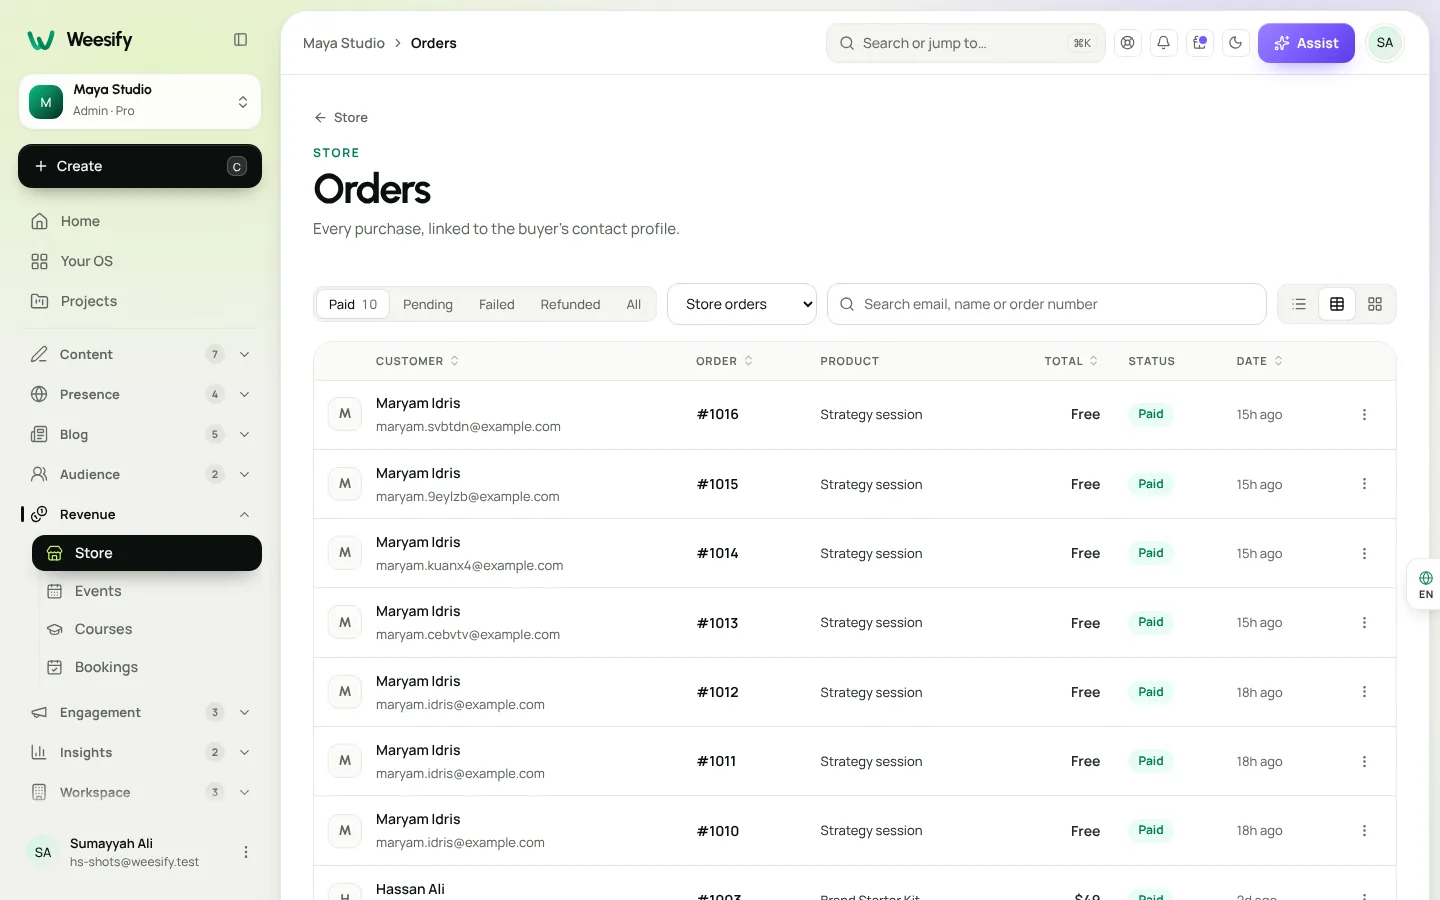Open row menu for order #1013
Image resolution: width=1440 pixels, height=900 pixels.
click(x=1364, y=623)
